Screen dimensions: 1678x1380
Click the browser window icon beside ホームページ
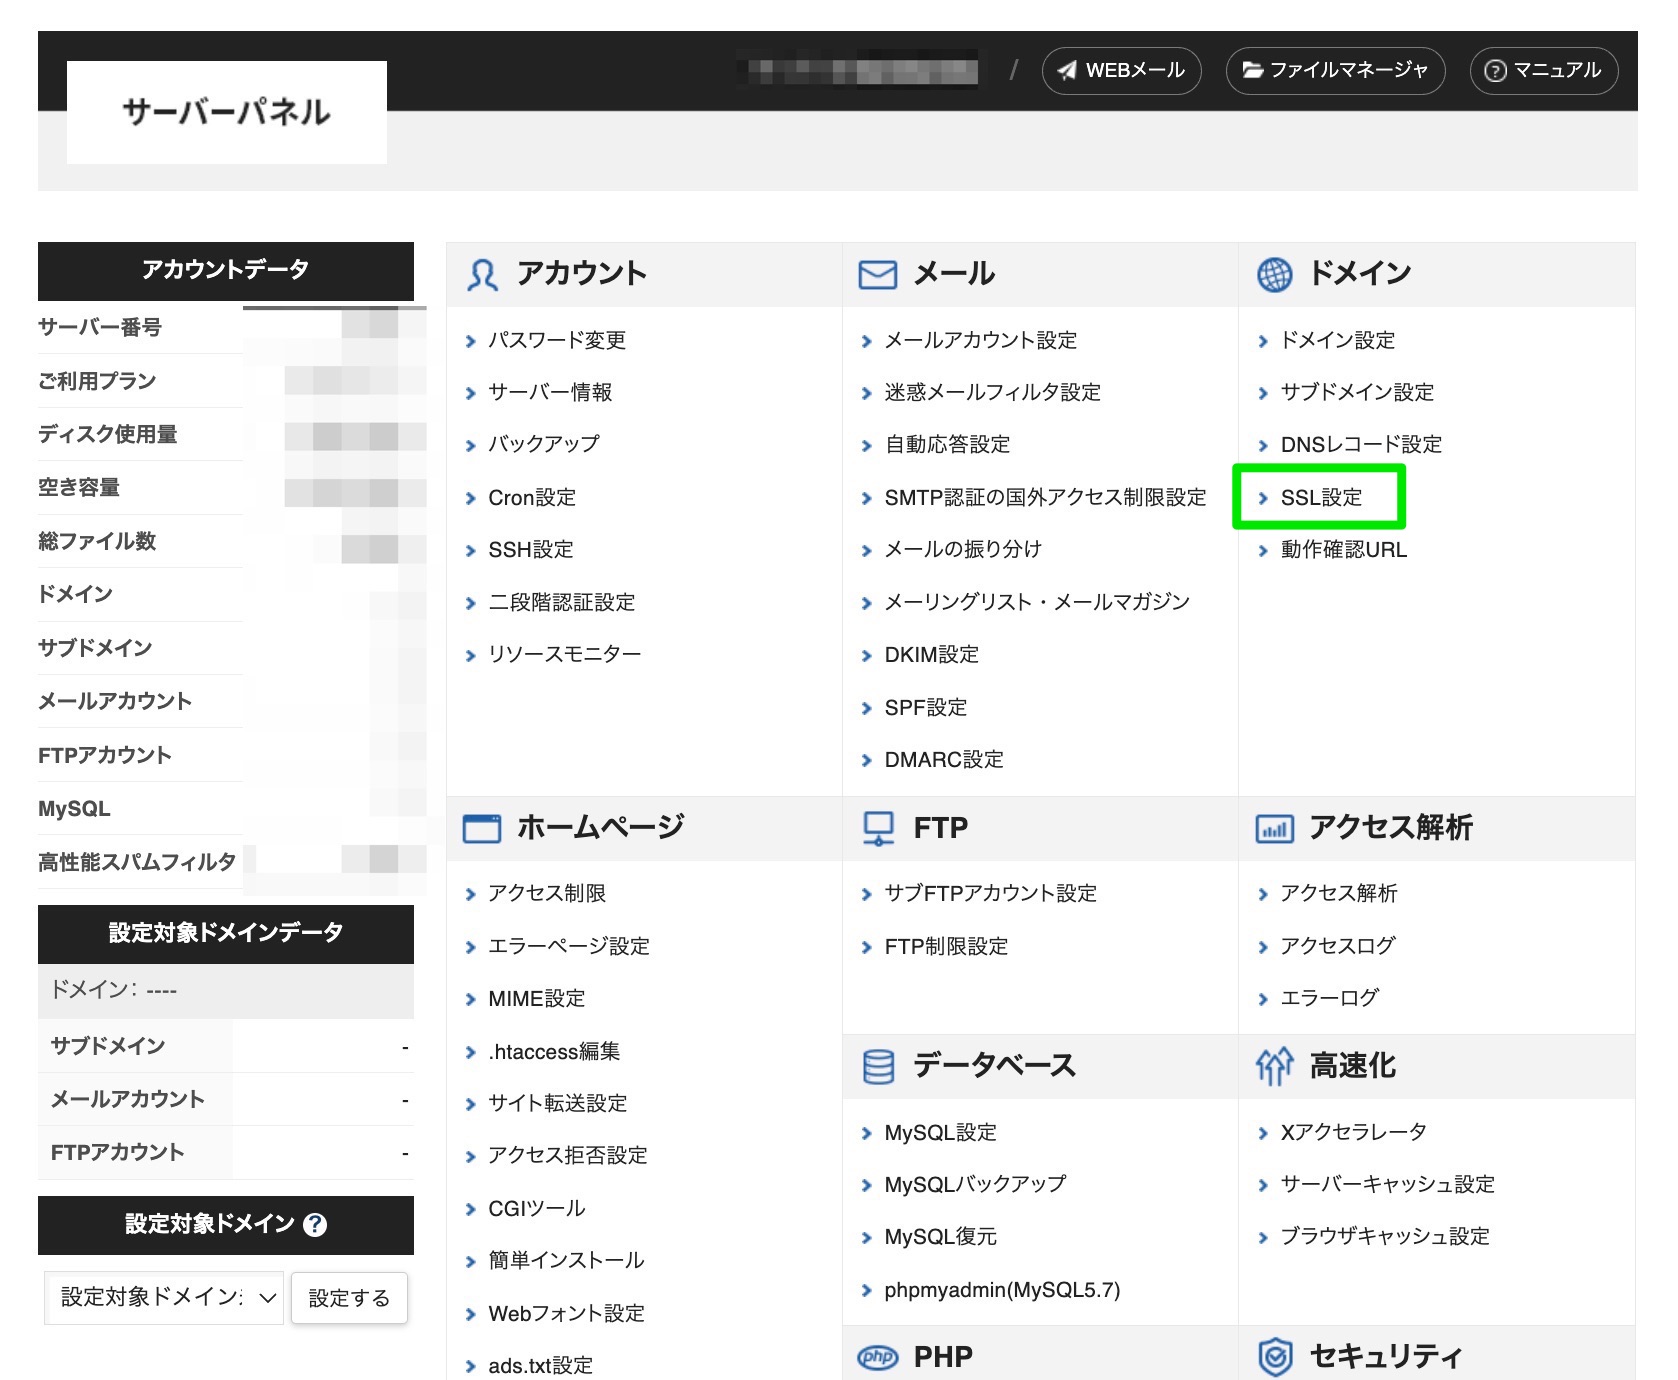[x=482, y=828]
